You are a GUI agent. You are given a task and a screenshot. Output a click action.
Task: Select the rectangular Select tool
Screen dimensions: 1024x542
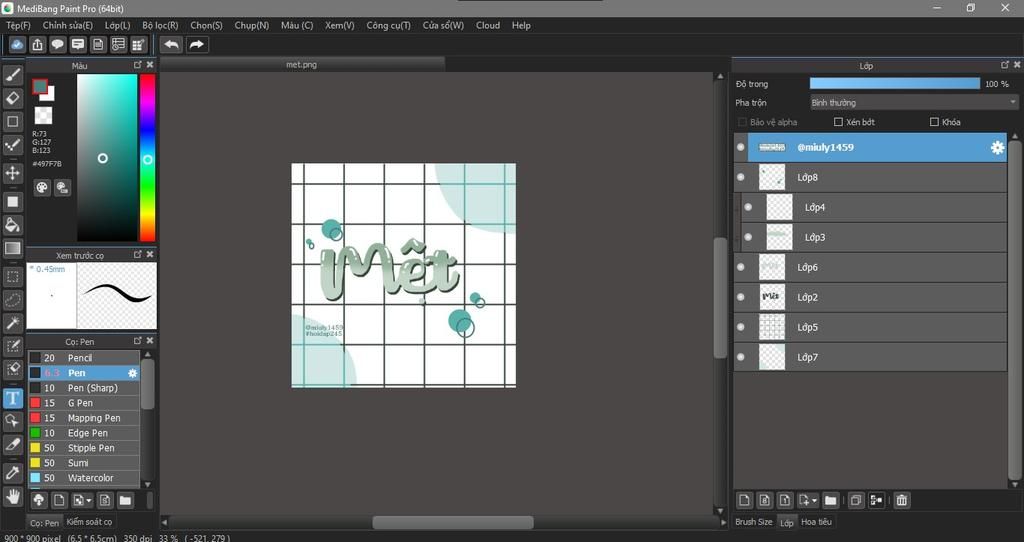pos(12,276)
